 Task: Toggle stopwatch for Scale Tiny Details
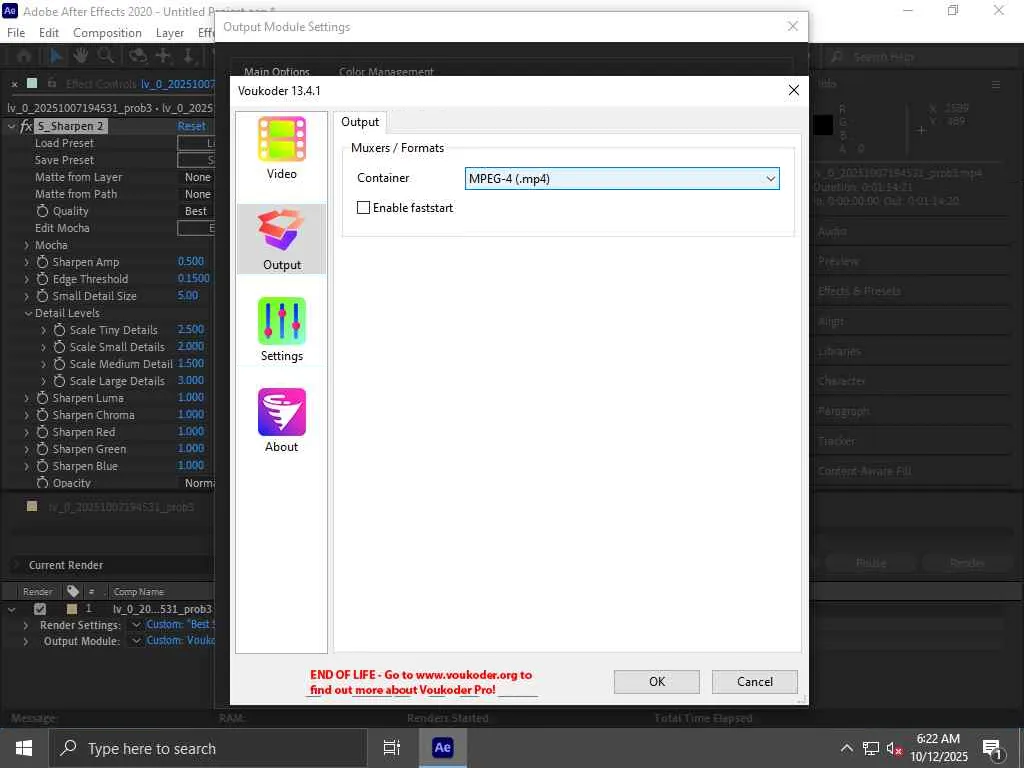[59, 330]
